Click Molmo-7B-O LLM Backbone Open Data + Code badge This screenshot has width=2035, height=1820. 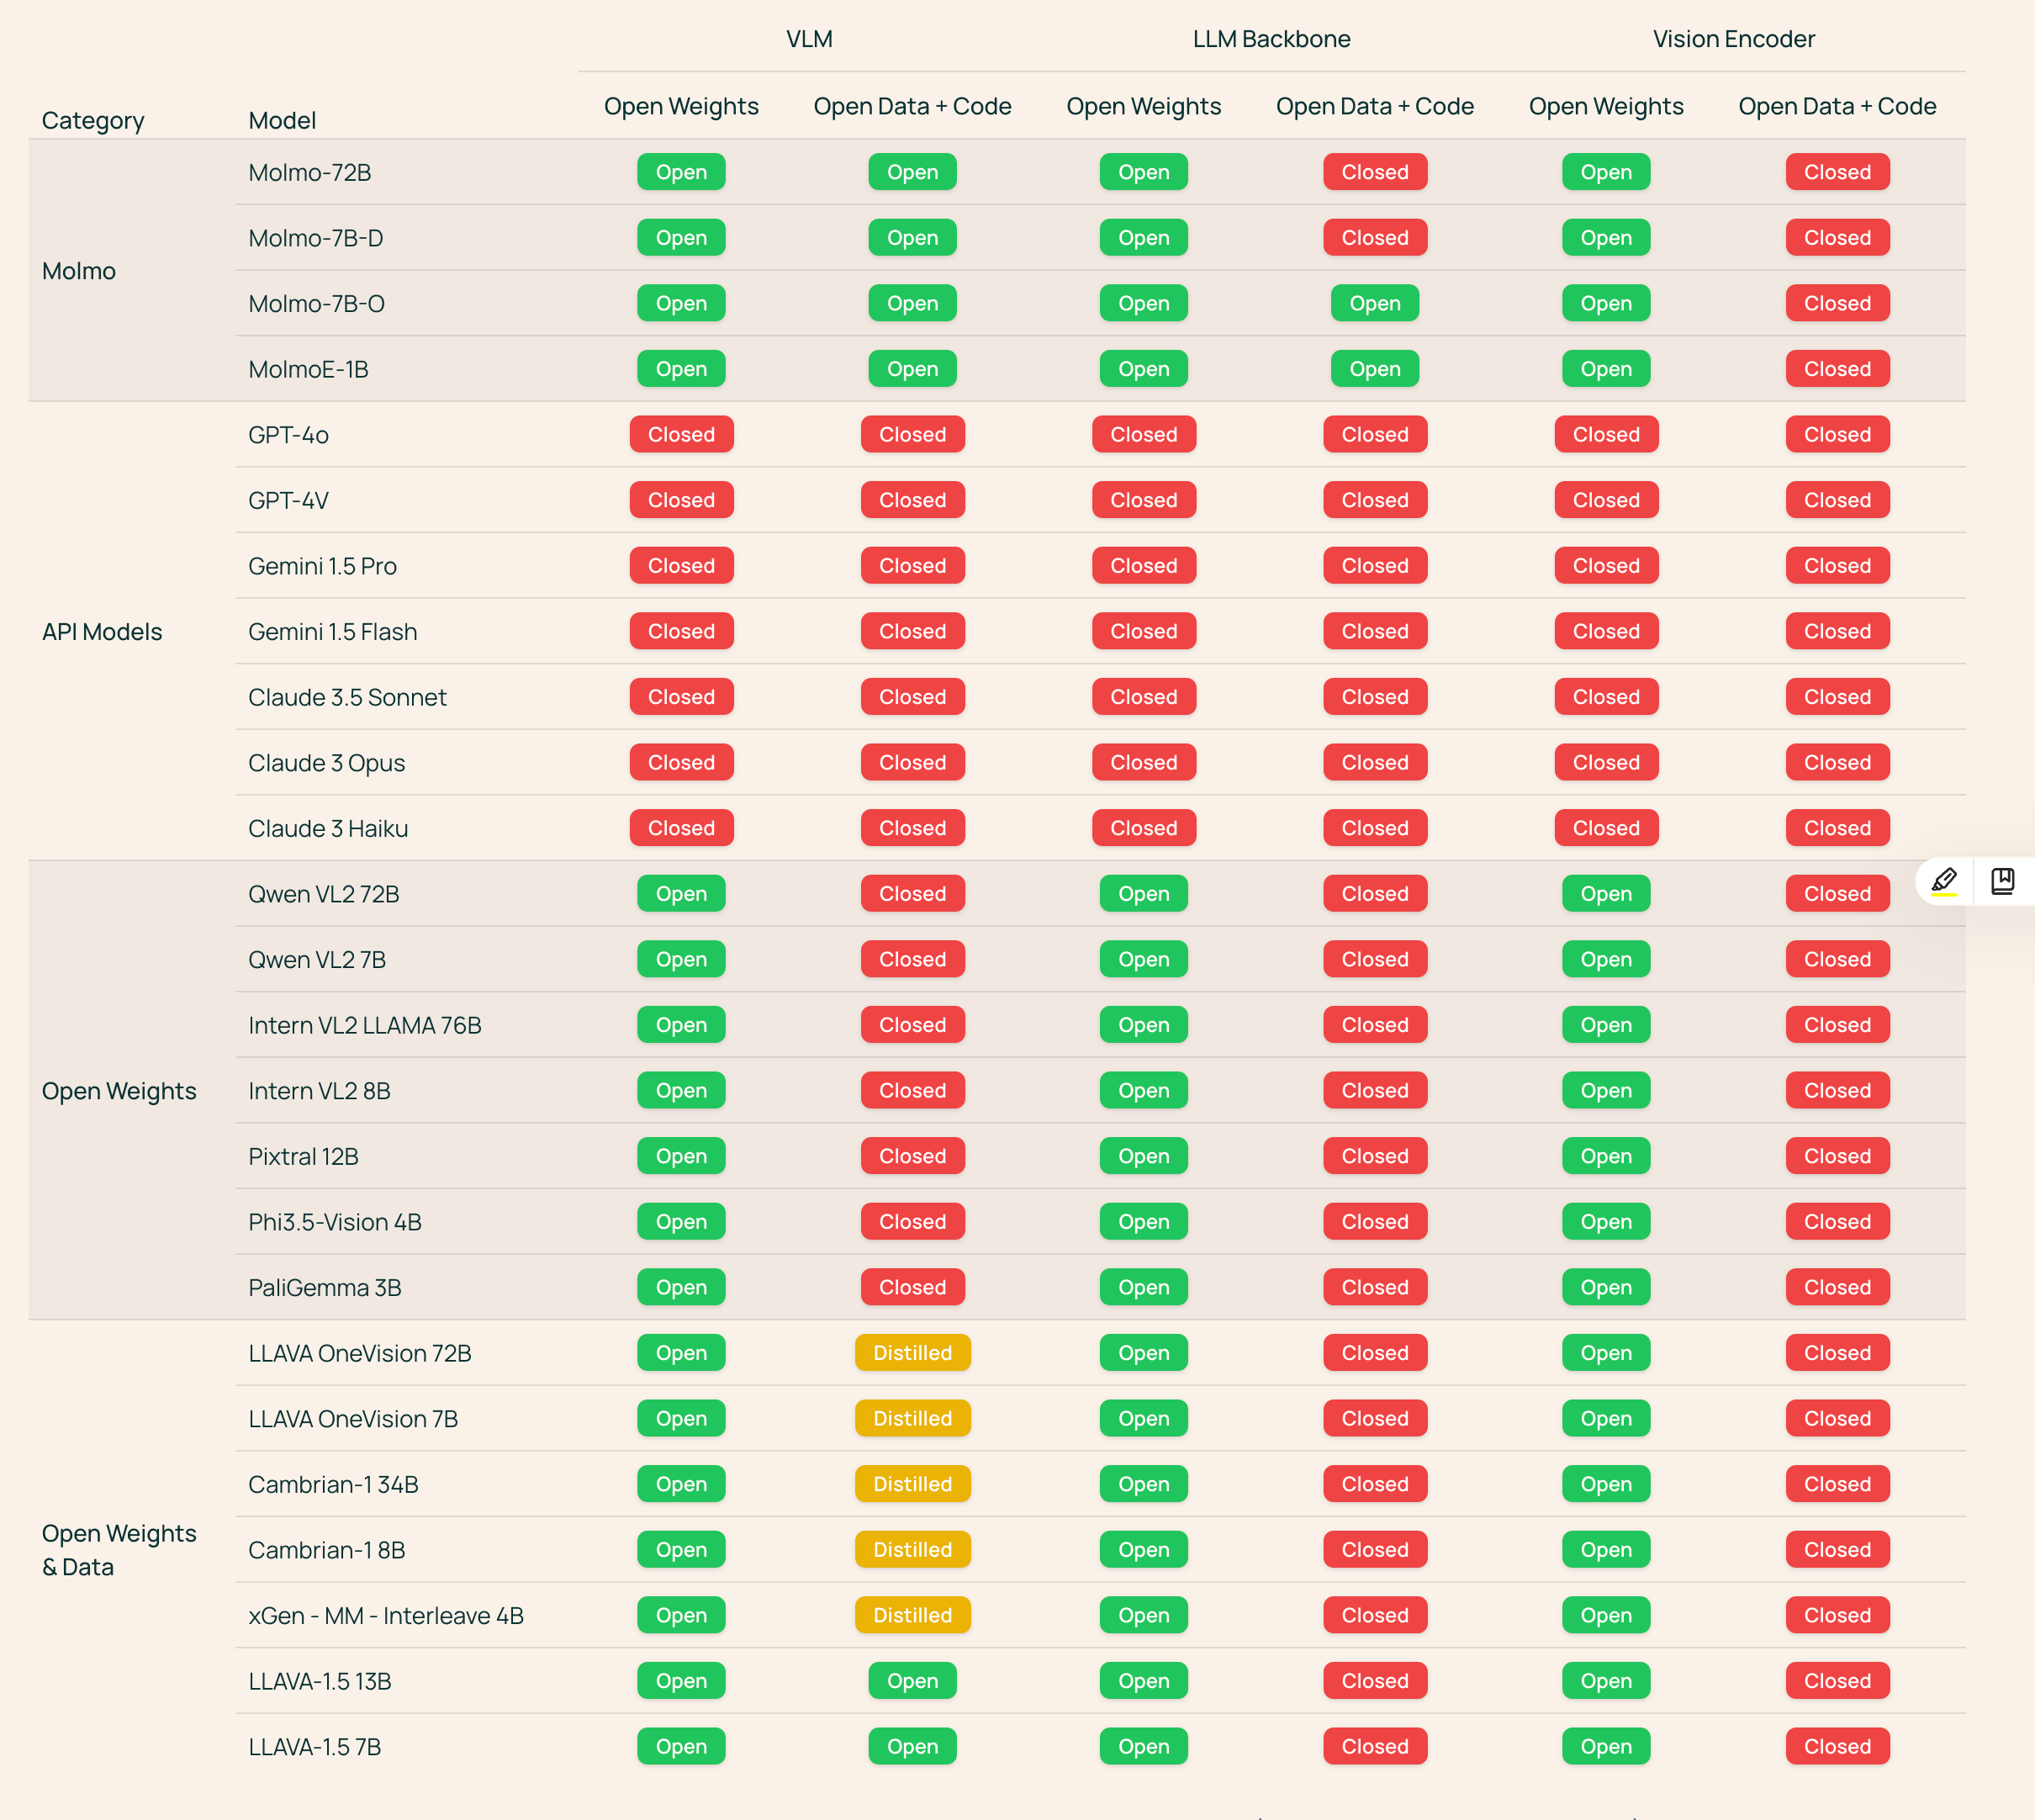tap(1374, 304)
